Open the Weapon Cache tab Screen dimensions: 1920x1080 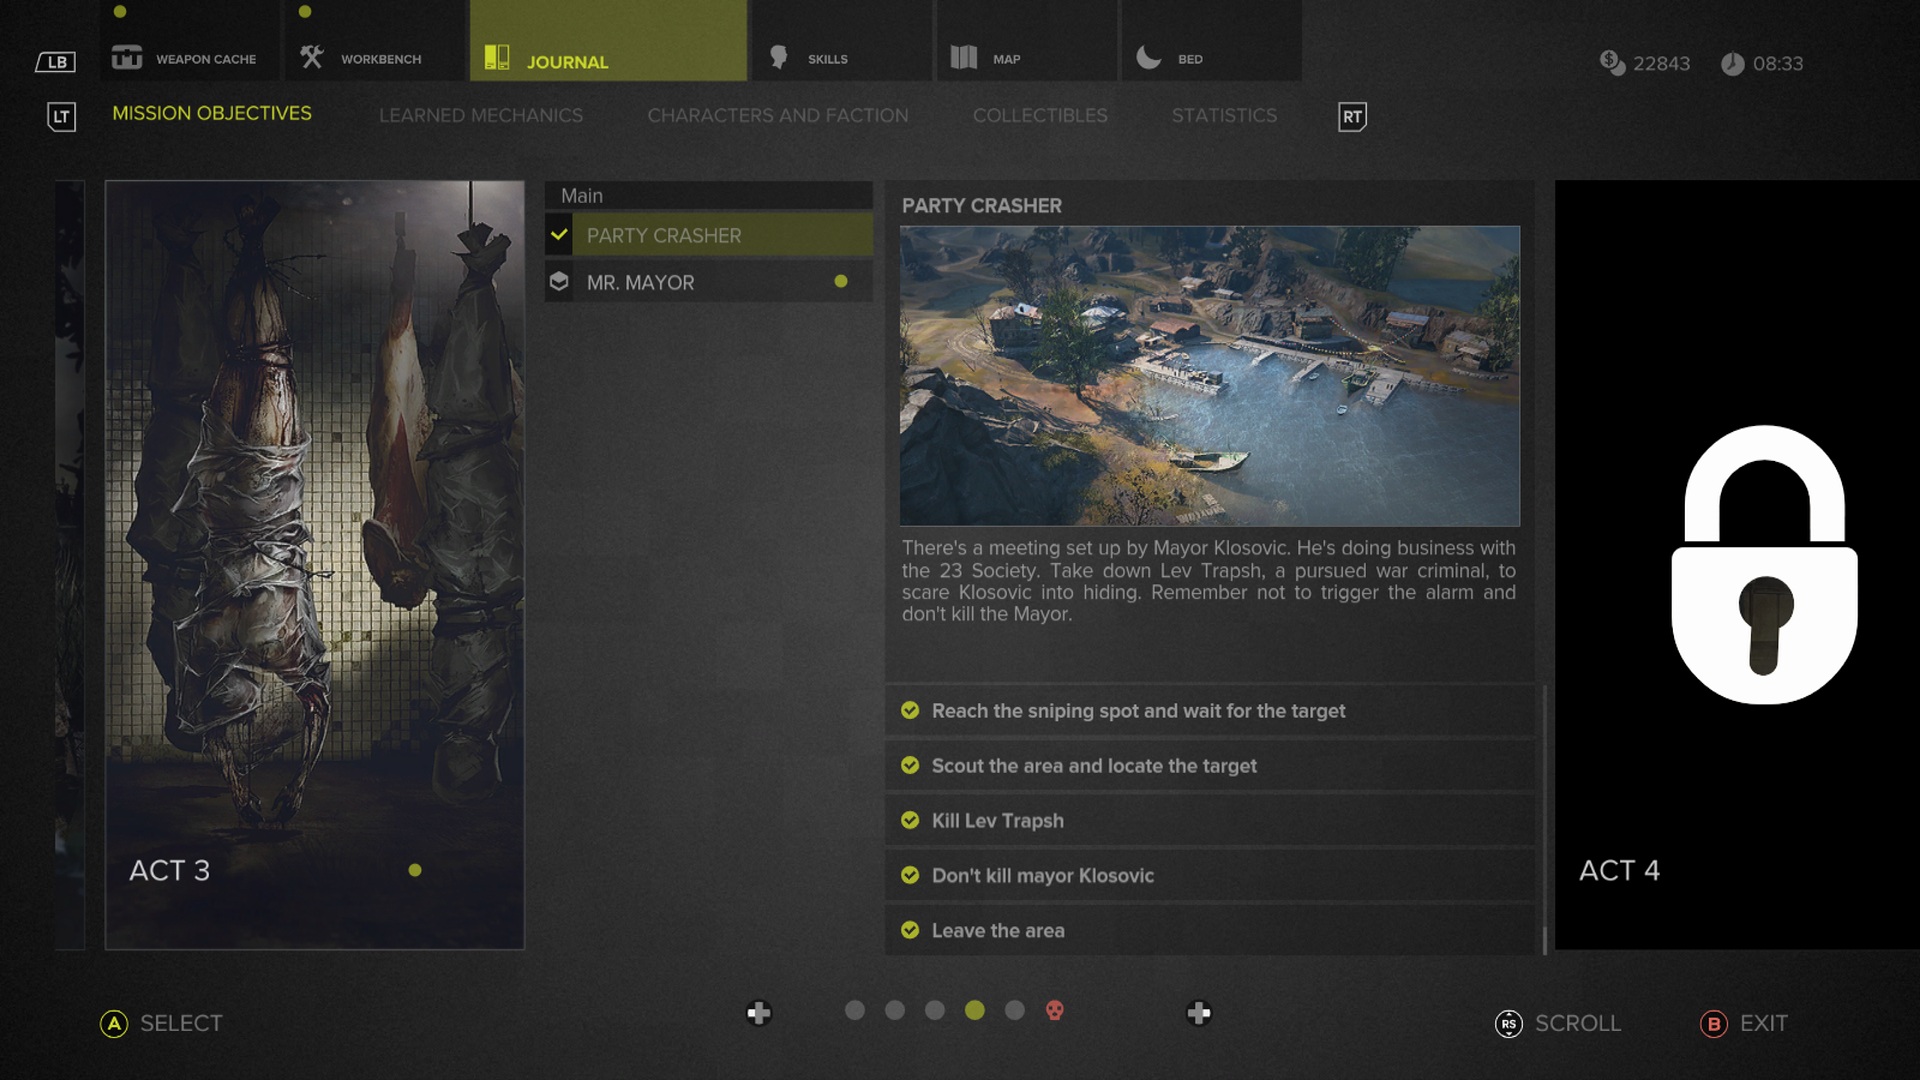(x=190, y=41)
